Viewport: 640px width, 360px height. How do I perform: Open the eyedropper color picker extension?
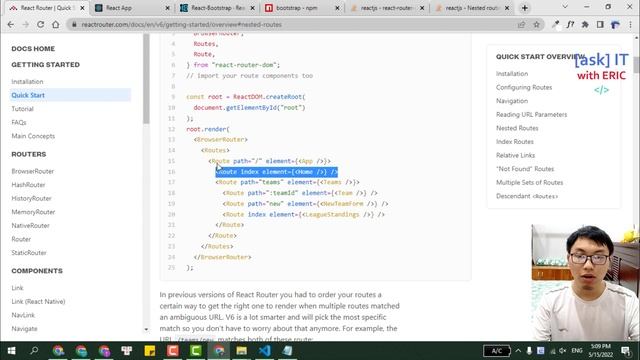tap(555, 24)
